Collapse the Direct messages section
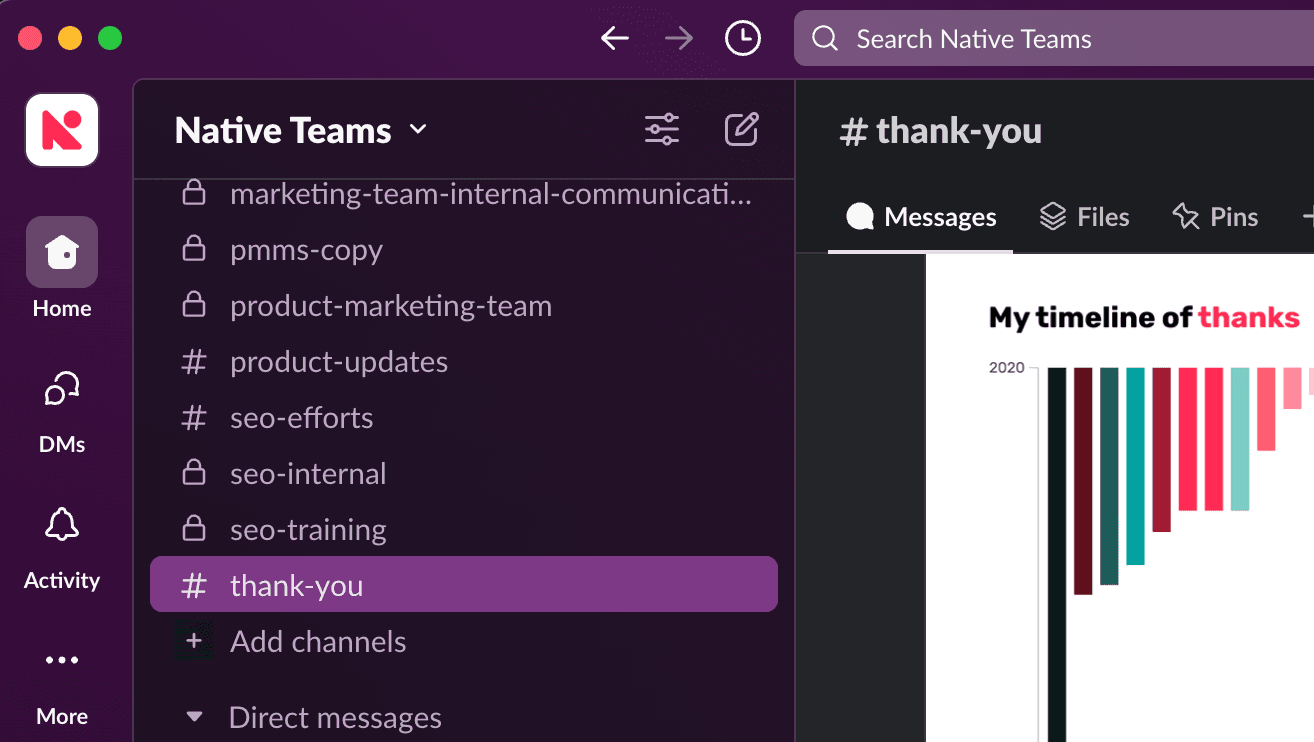The width and height of the screenshot is (1314, 742). coord(195,717)
